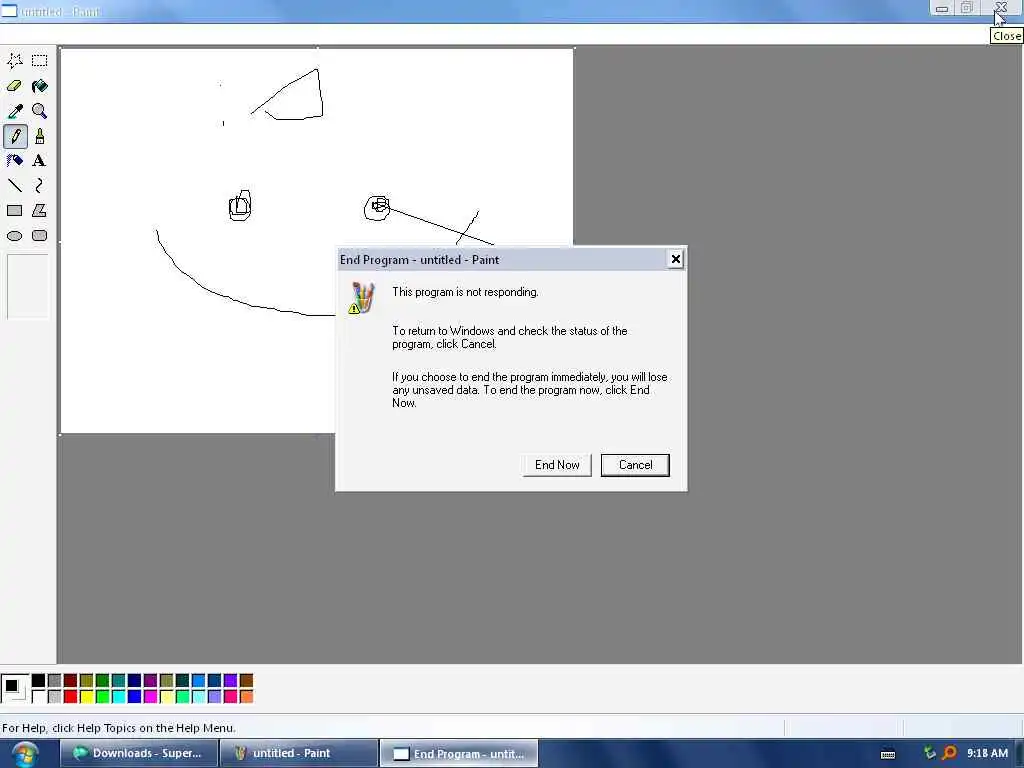This screenshot has width=1024, height=768.
Task: Choose the bright red palette color
Action: click(x=71, y=697)
